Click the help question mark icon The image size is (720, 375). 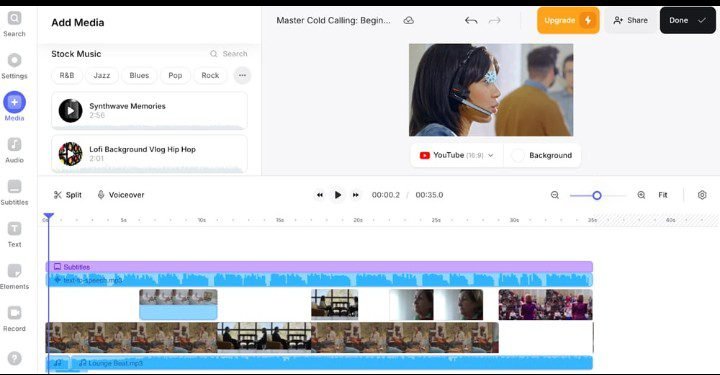(14, 358)
